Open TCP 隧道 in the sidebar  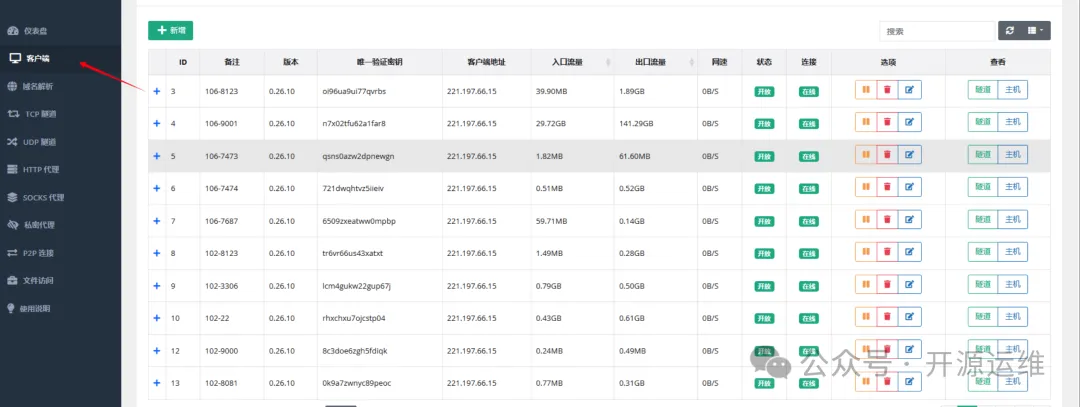point(40,113)
